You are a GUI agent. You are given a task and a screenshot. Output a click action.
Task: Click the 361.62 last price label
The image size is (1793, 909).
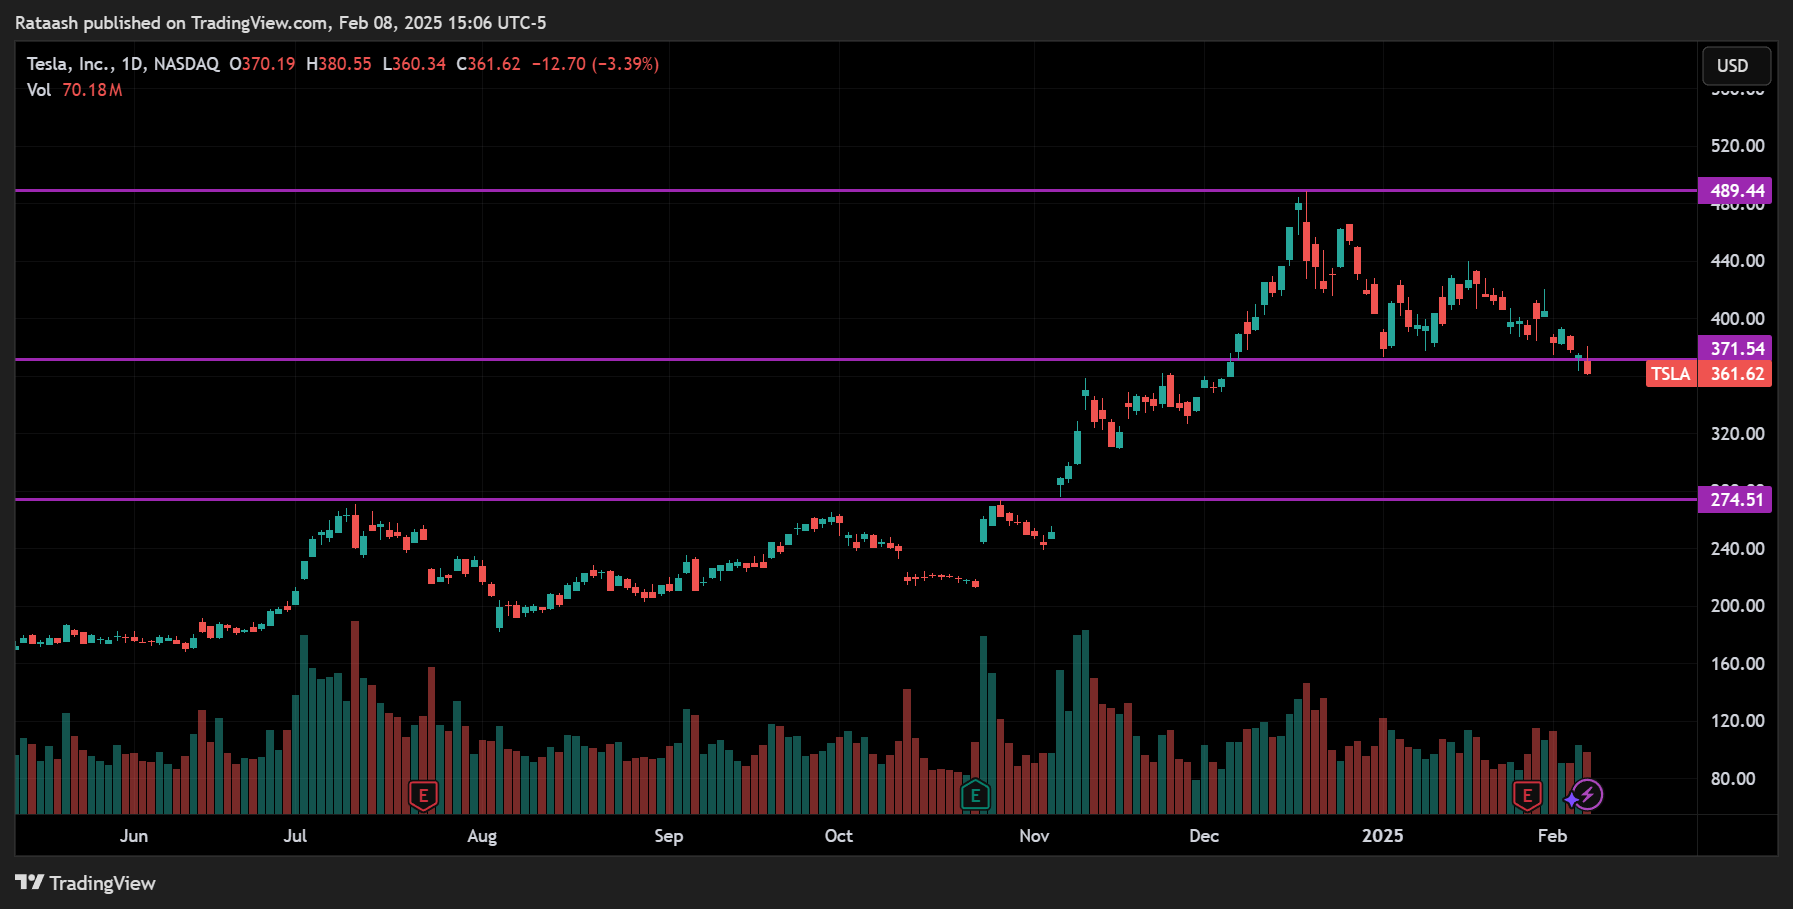tap(1735, 374)
